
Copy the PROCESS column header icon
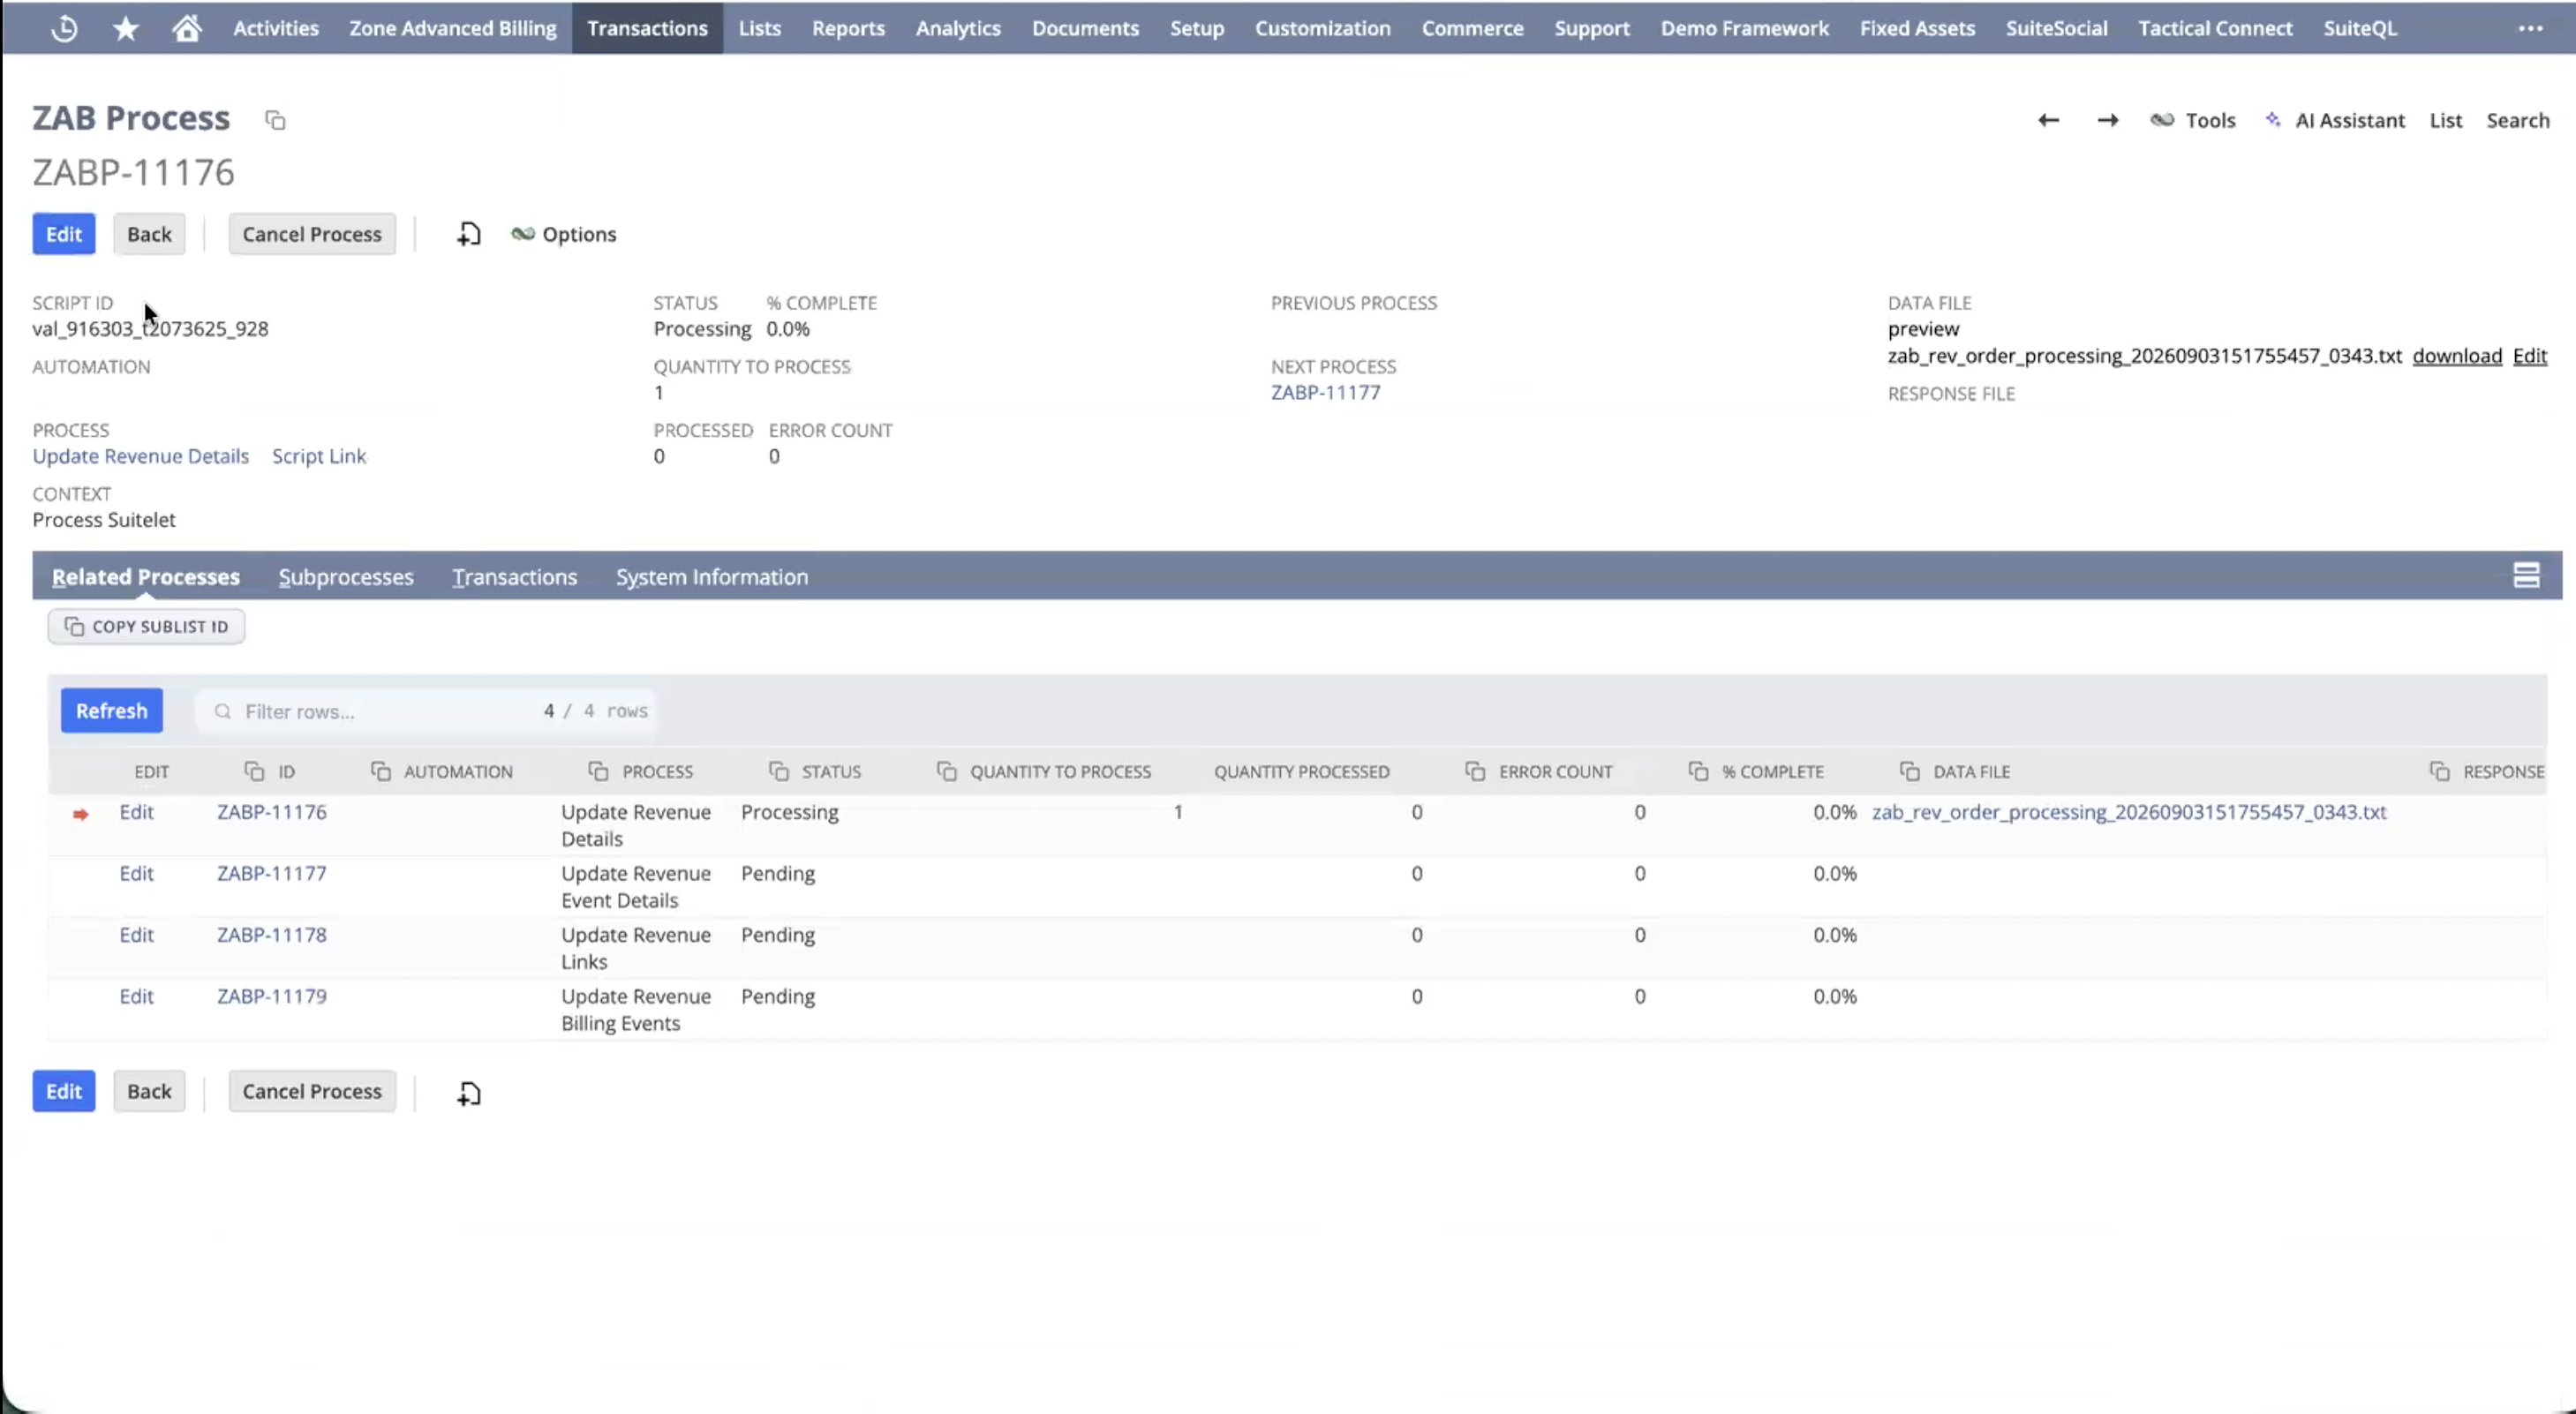pyautogui.click(x=598, y=771)
